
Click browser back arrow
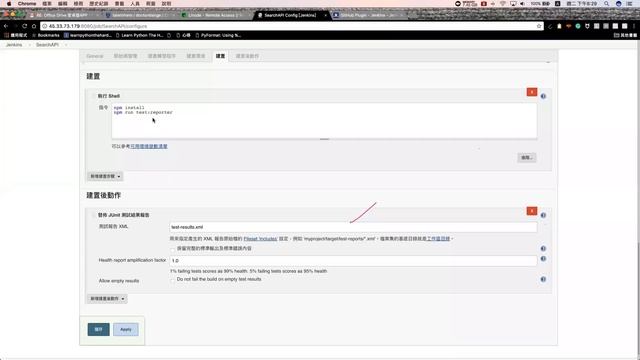[6, 26]
